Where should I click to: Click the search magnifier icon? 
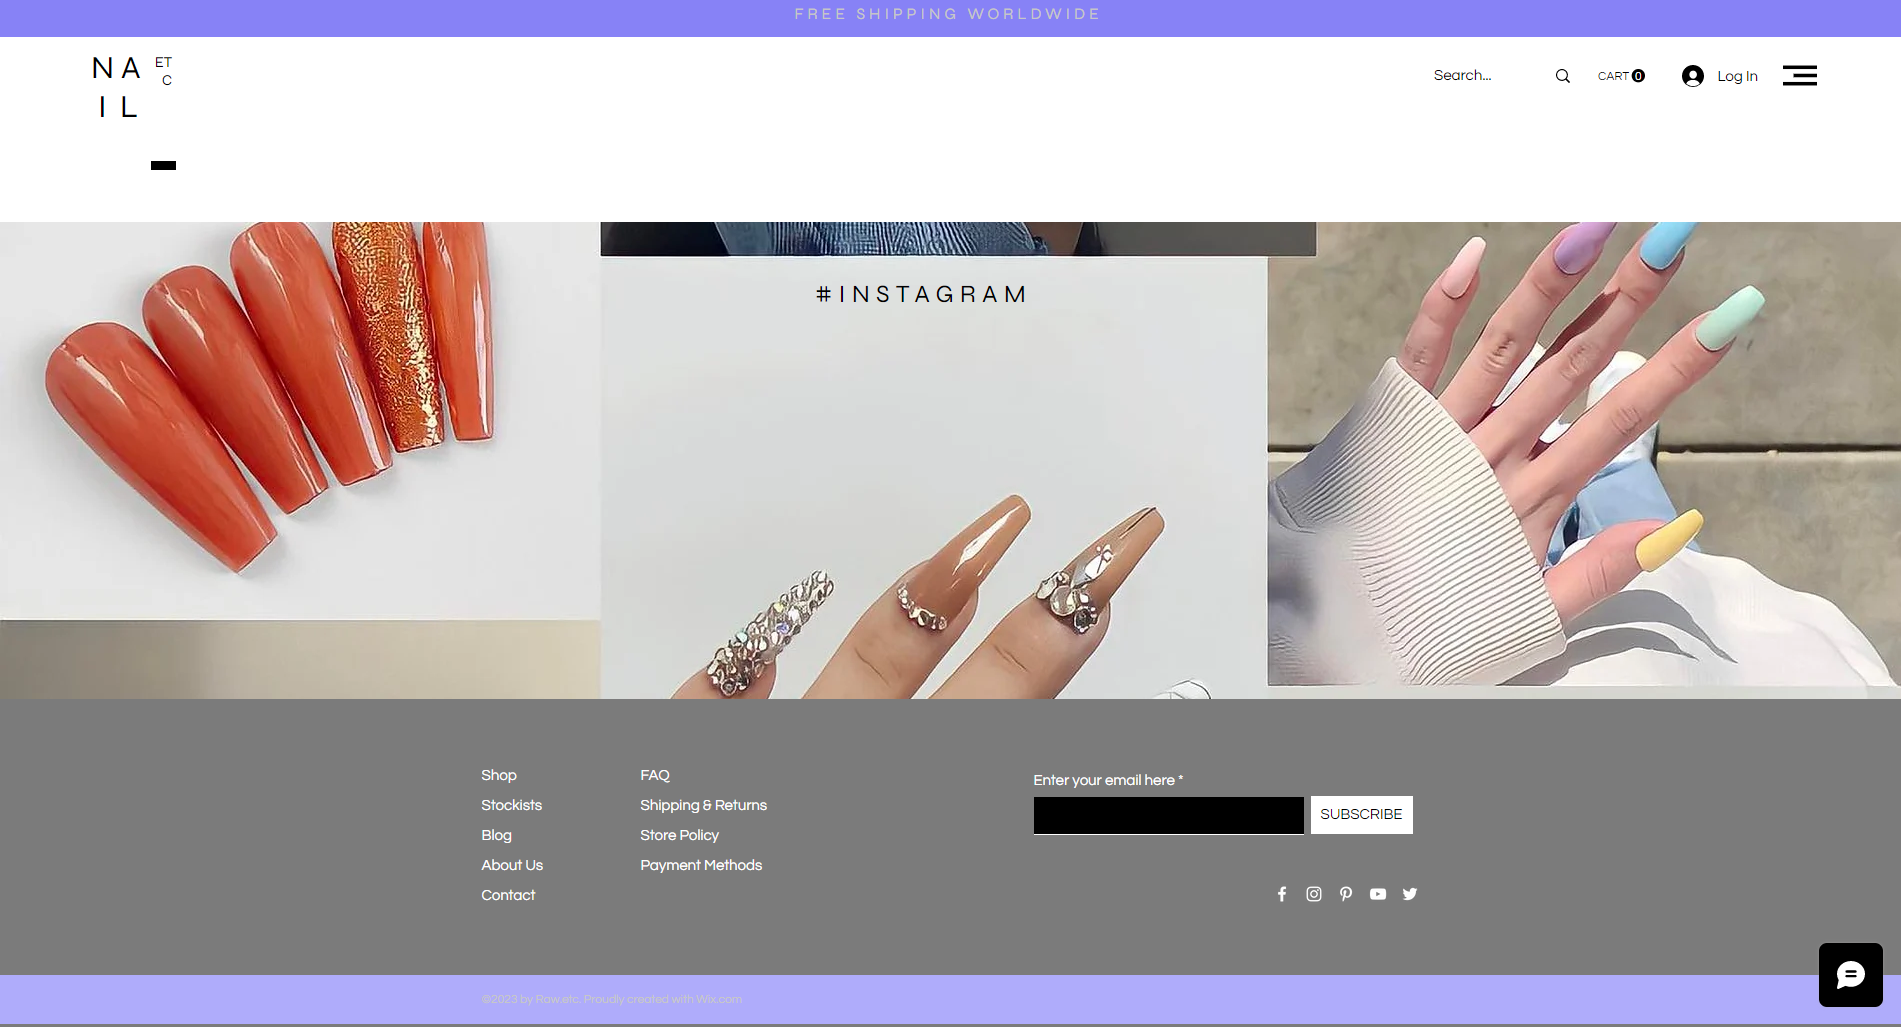coord(1562,76)
